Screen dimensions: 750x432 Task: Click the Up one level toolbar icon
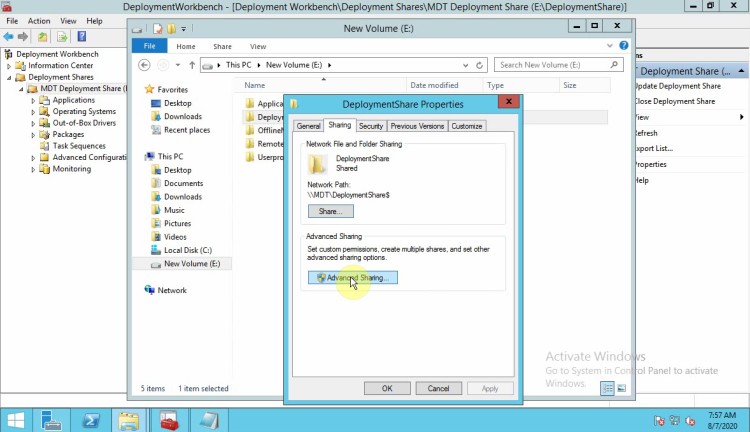[43, 36]
